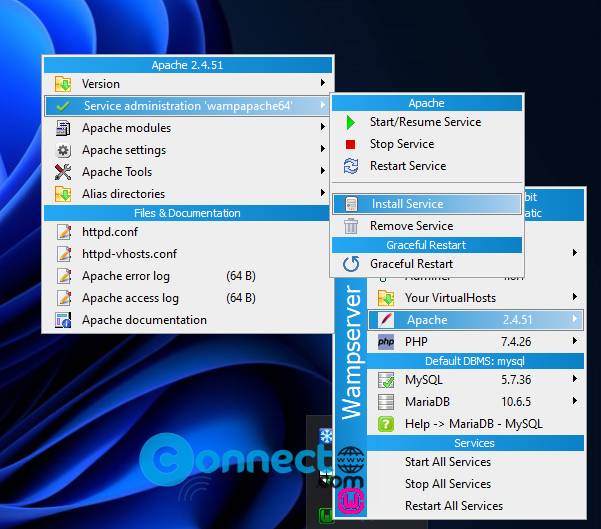Select the Graceful Restart menu entry
The image size is (601, 529).
point(427,264)
